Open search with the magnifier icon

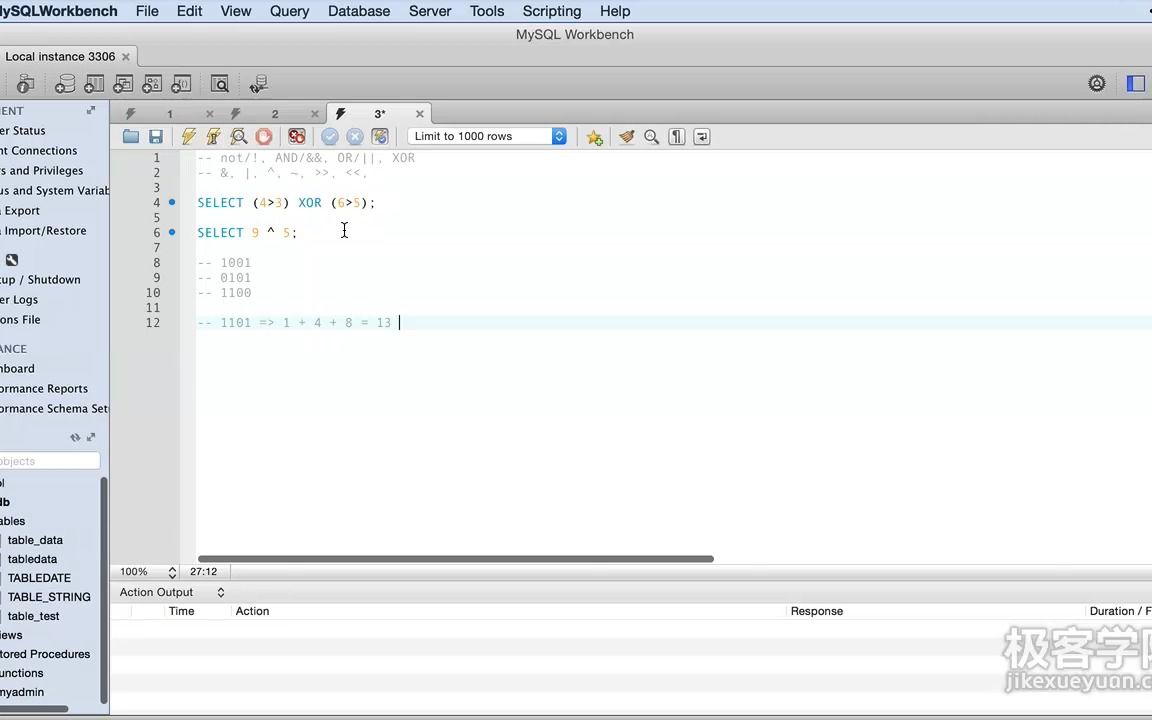651,136
